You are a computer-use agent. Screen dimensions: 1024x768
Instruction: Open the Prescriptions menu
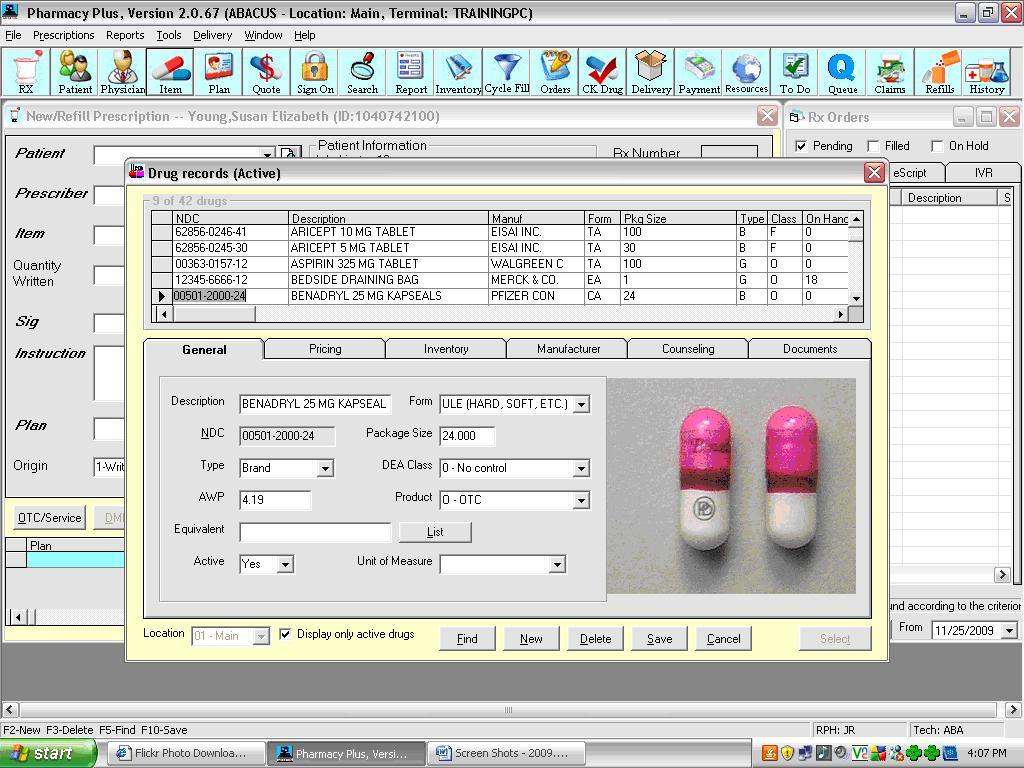tap(63, 35)
